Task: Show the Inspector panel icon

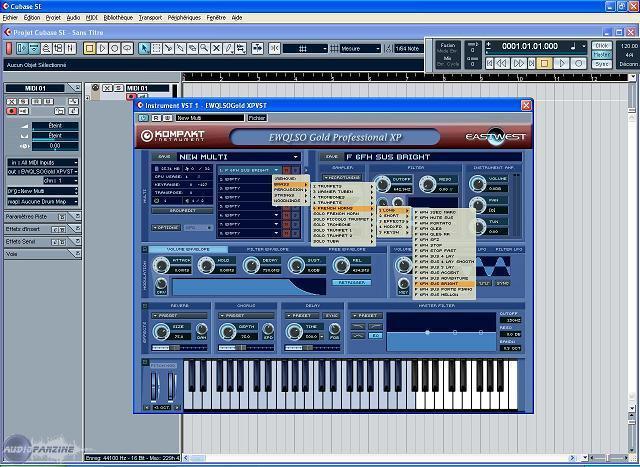Action: tap(22, 49)
